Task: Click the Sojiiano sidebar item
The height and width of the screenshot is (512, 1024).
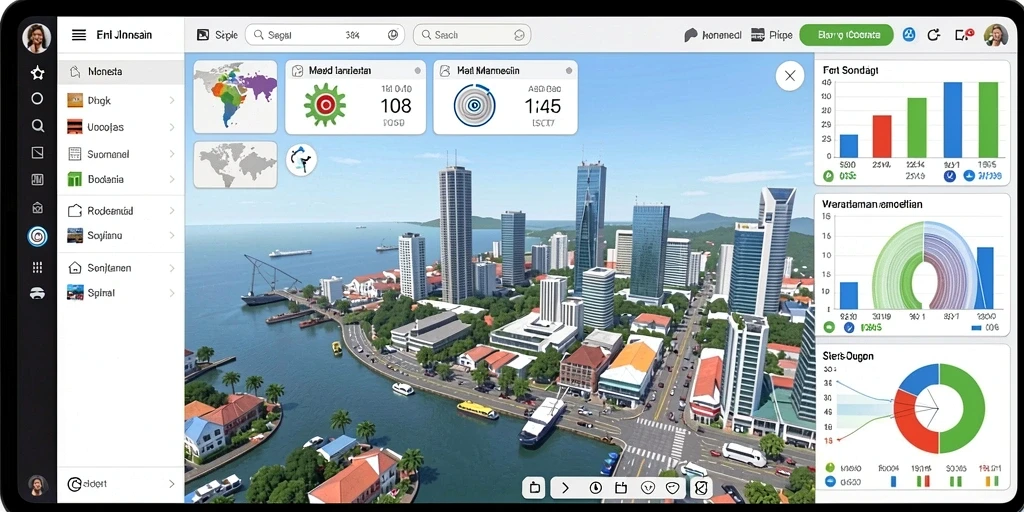Action: [121, 236]
